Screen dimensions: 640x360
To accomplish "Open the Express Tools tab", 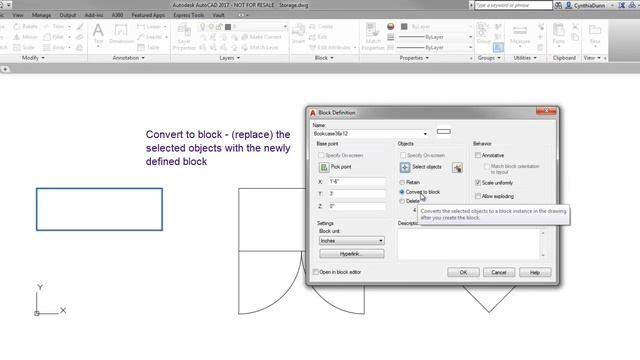I will point(188,15).
